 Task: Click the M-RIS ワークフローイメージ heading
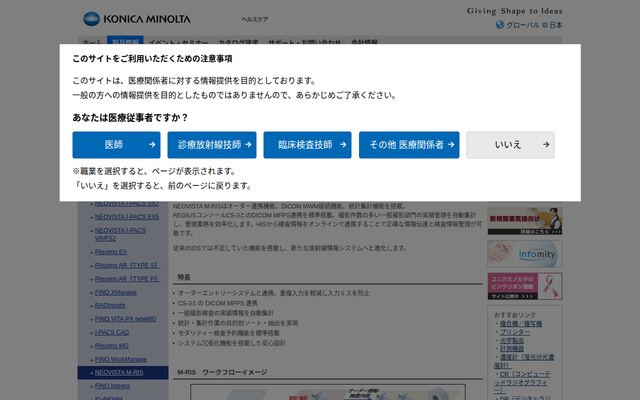[x=222, y=372]
